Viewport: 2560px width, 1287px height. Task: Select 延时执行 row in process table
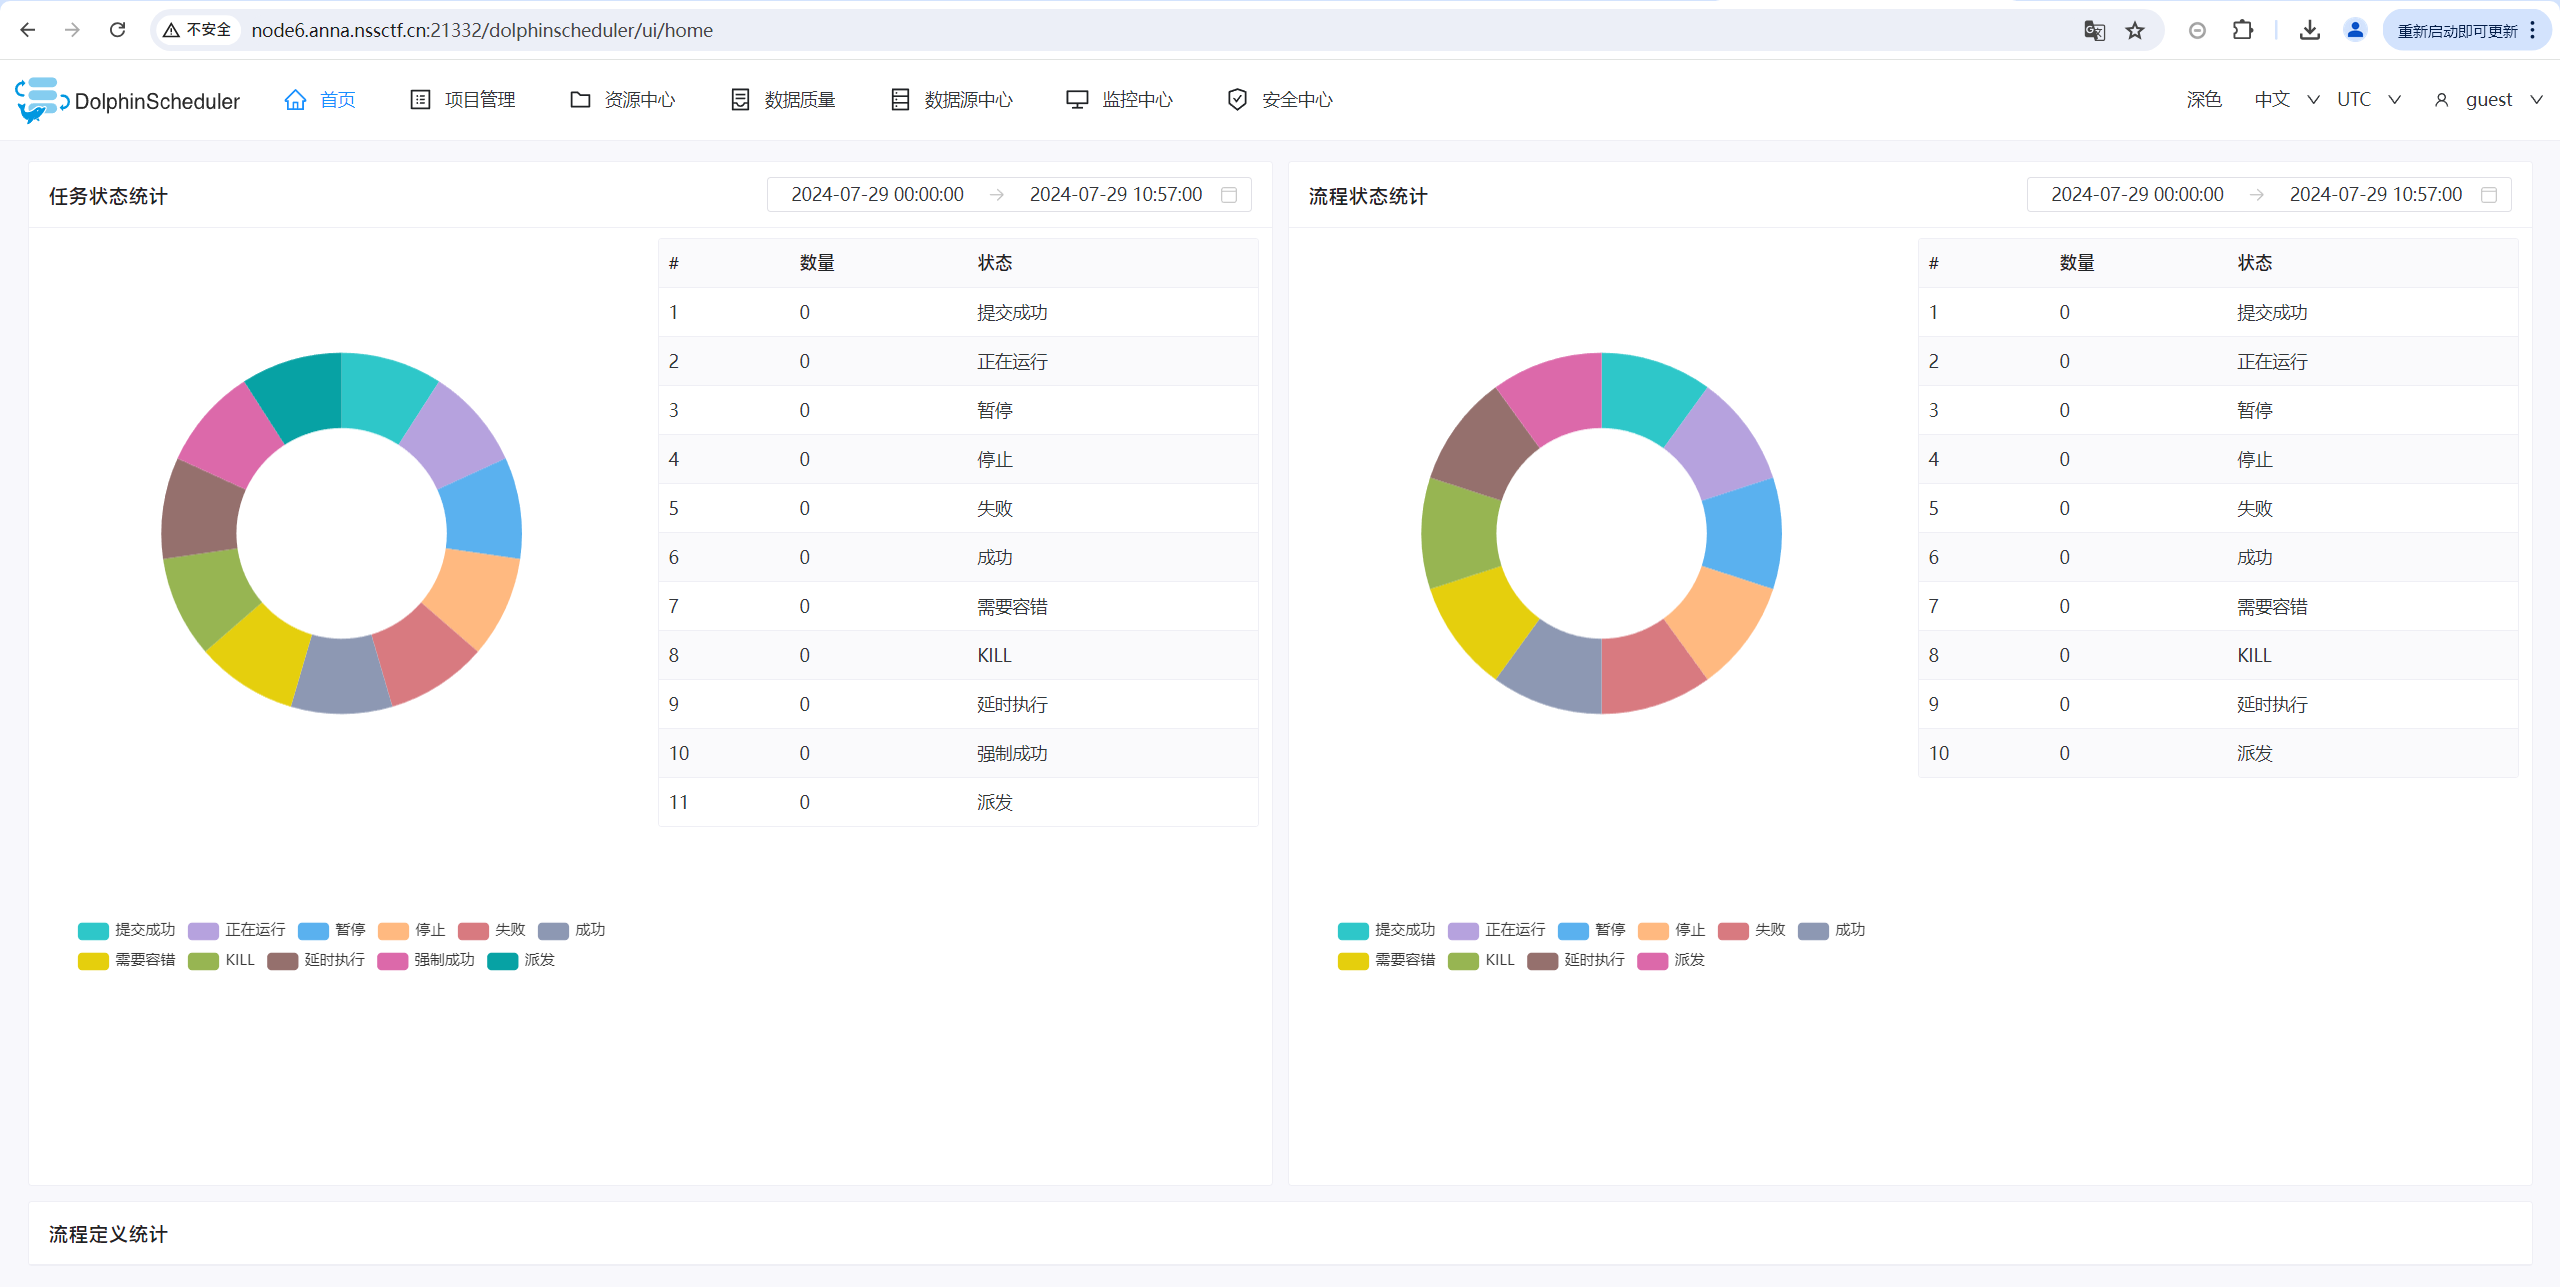coord(2218,704)
